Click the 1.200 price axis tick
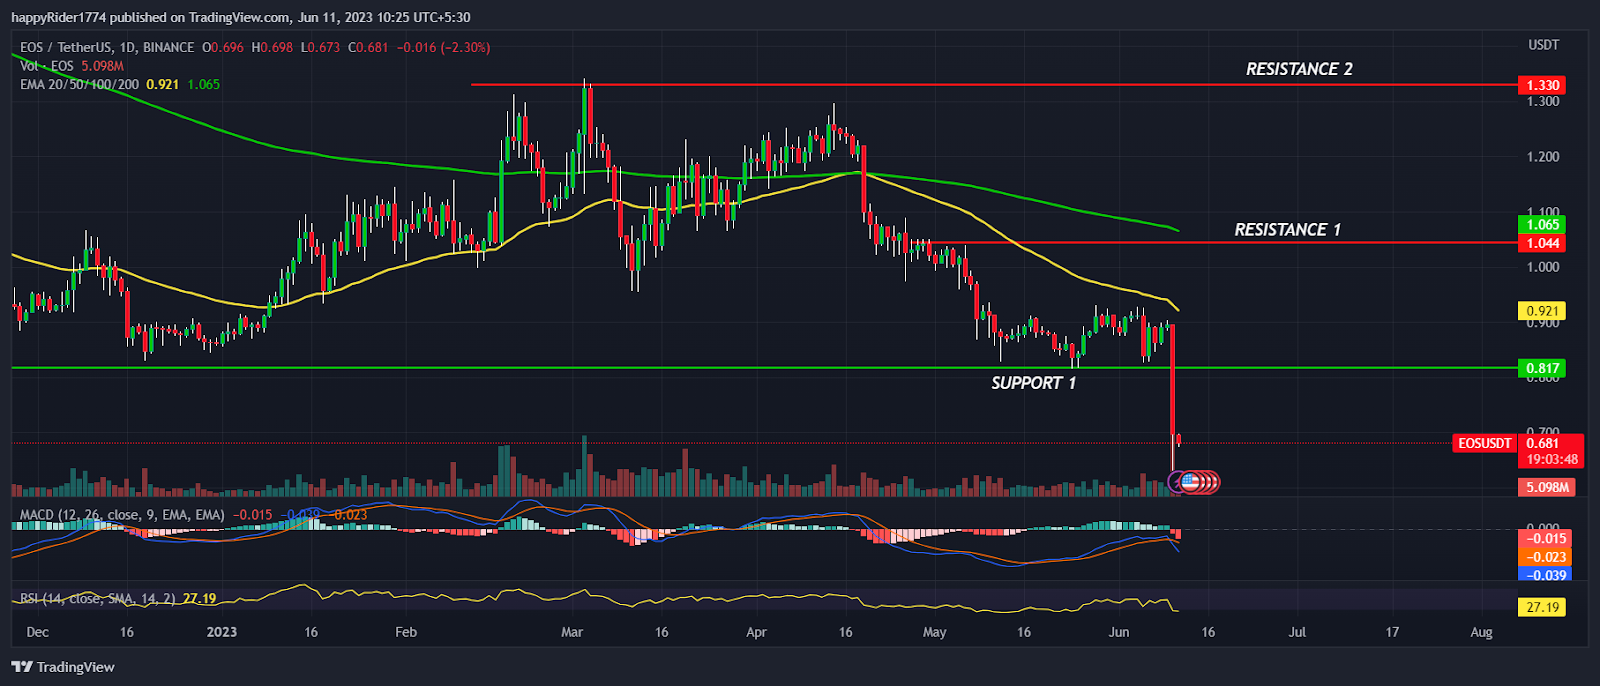The width and height of the screenshot is (1600, 686). pos(1542,157)
